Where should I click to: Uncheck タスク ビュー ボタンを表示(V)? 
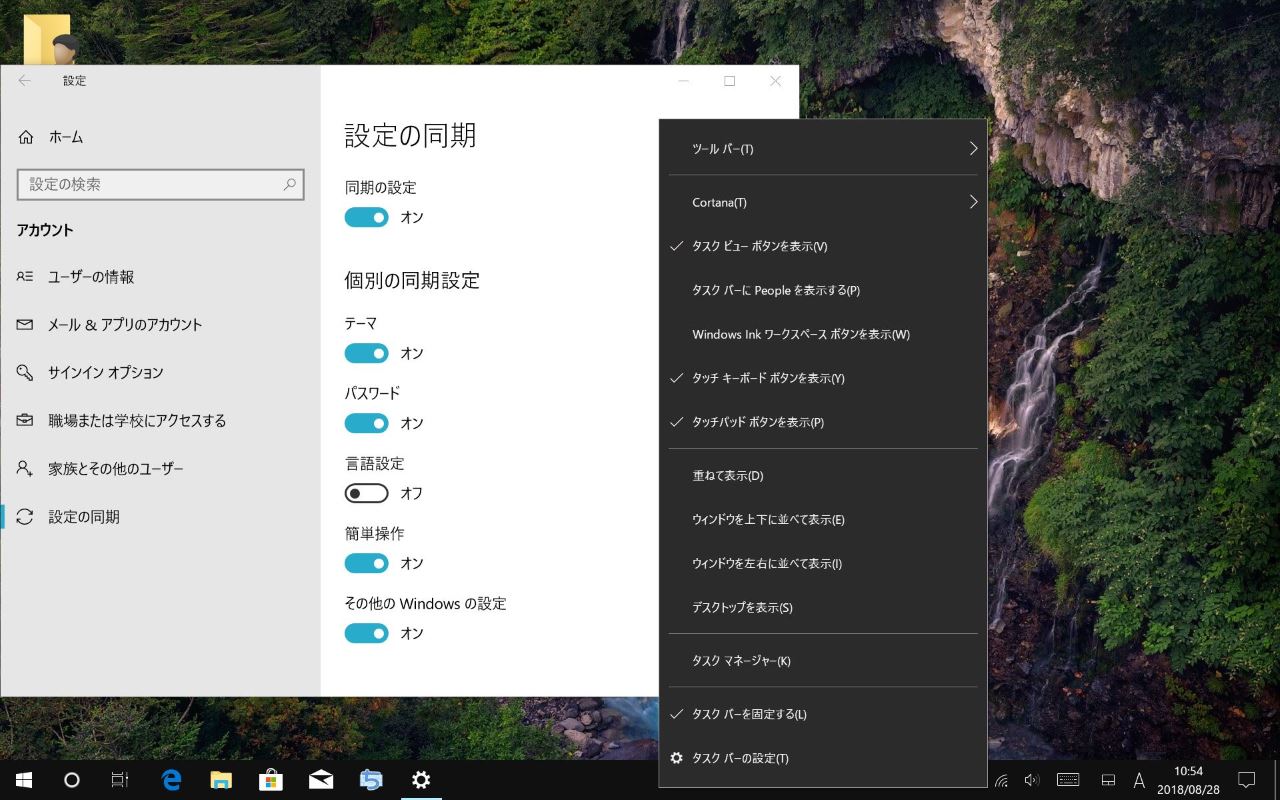pos(823,247)
